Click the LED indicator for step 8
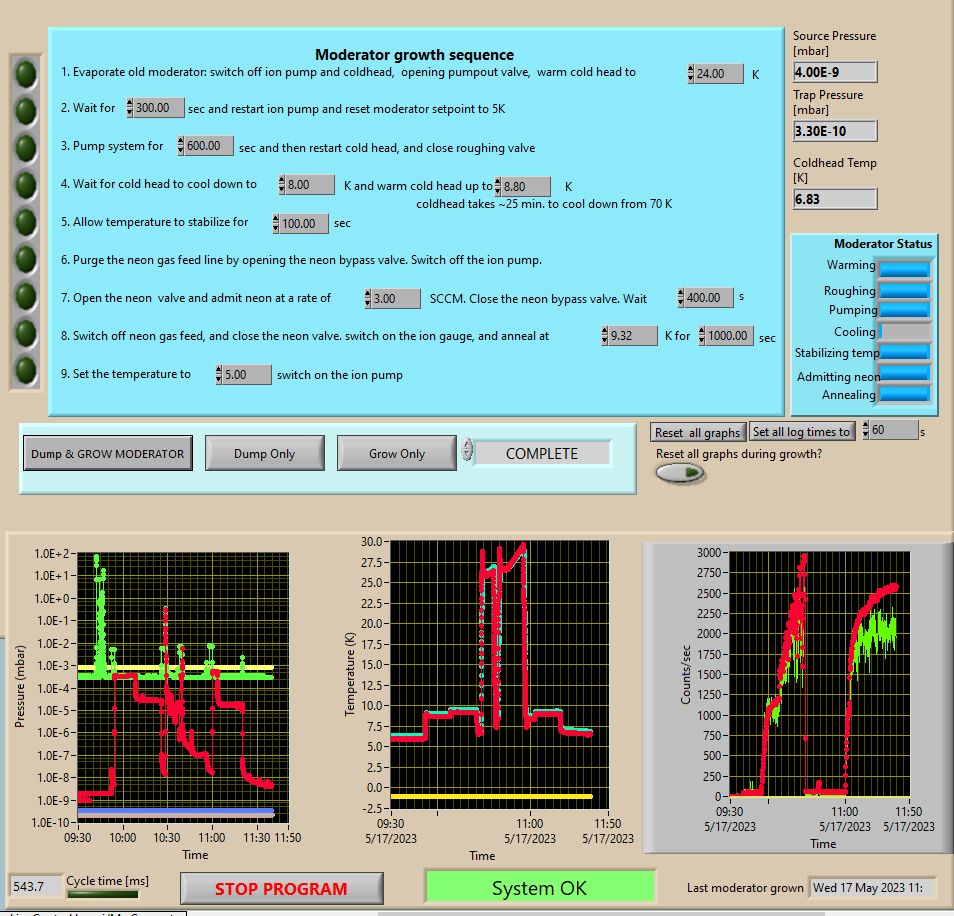 (x=26, y=333)
